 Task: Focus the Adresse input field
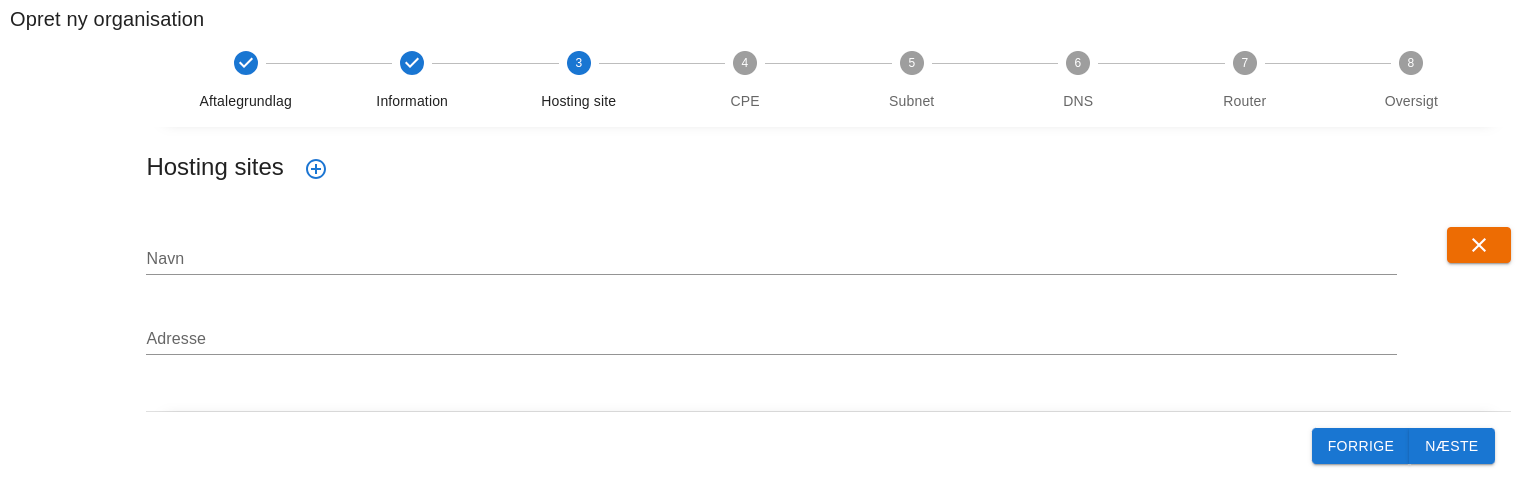click(x=770, y=339)
